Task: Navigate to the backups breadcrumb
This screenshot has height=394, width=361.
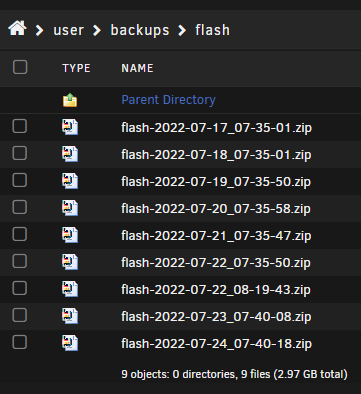Action: coord(140,30)
